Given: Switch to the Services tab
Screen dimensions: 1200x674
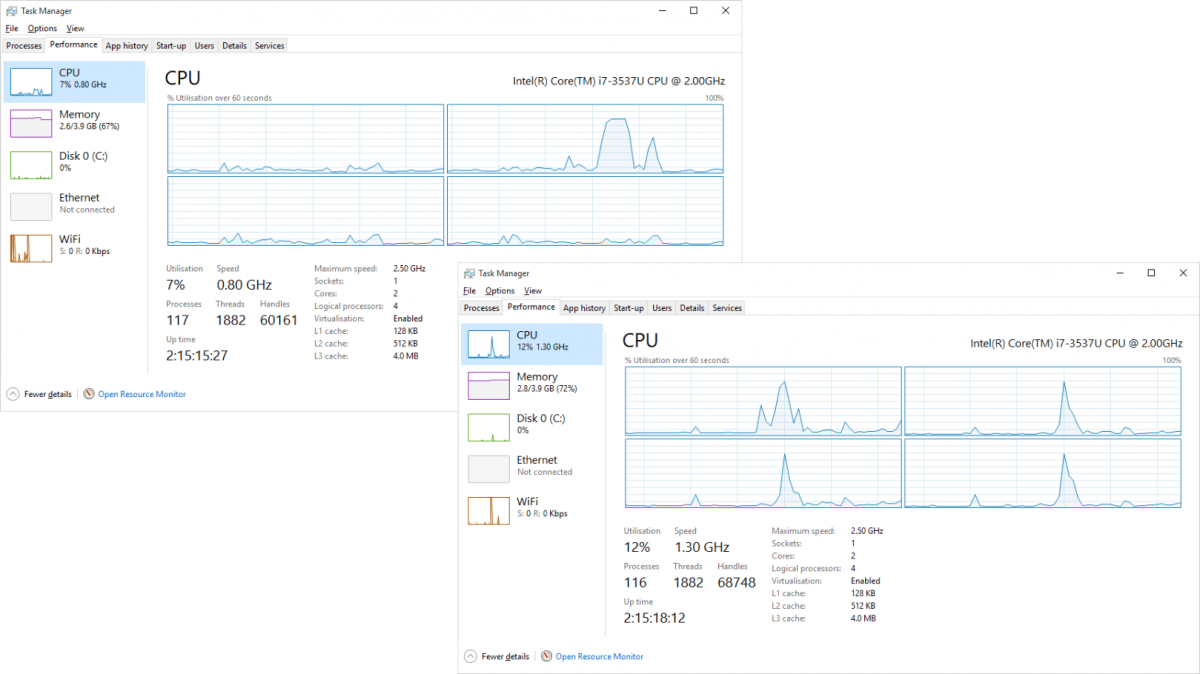Looking at the screenshot, I should point(727,307).
